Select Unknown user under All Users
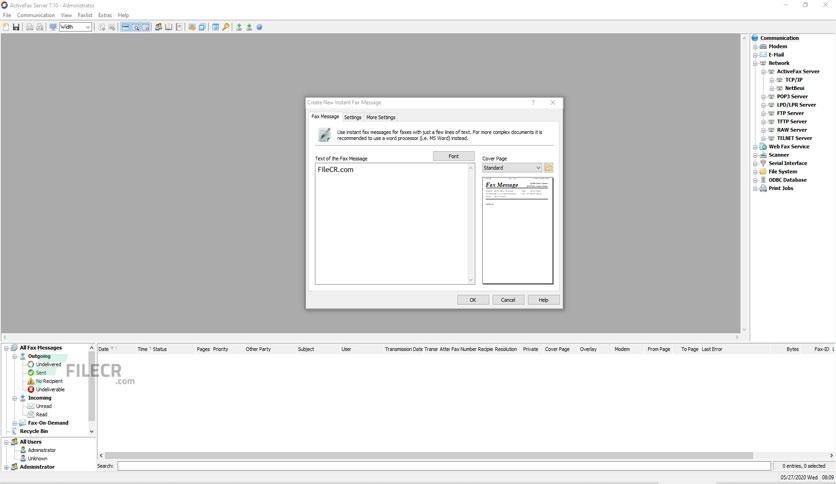The image size is (836, 484). 37,458
